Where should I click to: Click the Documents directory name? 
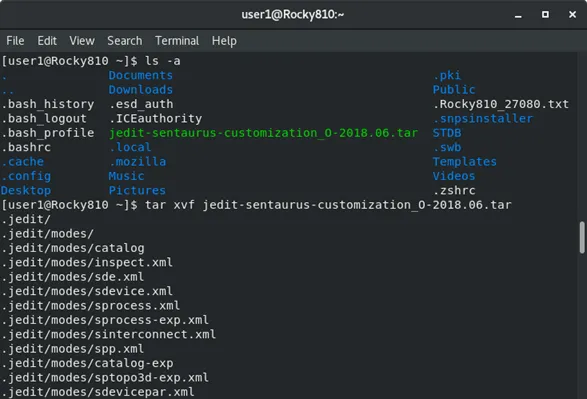tap(141, 75)
